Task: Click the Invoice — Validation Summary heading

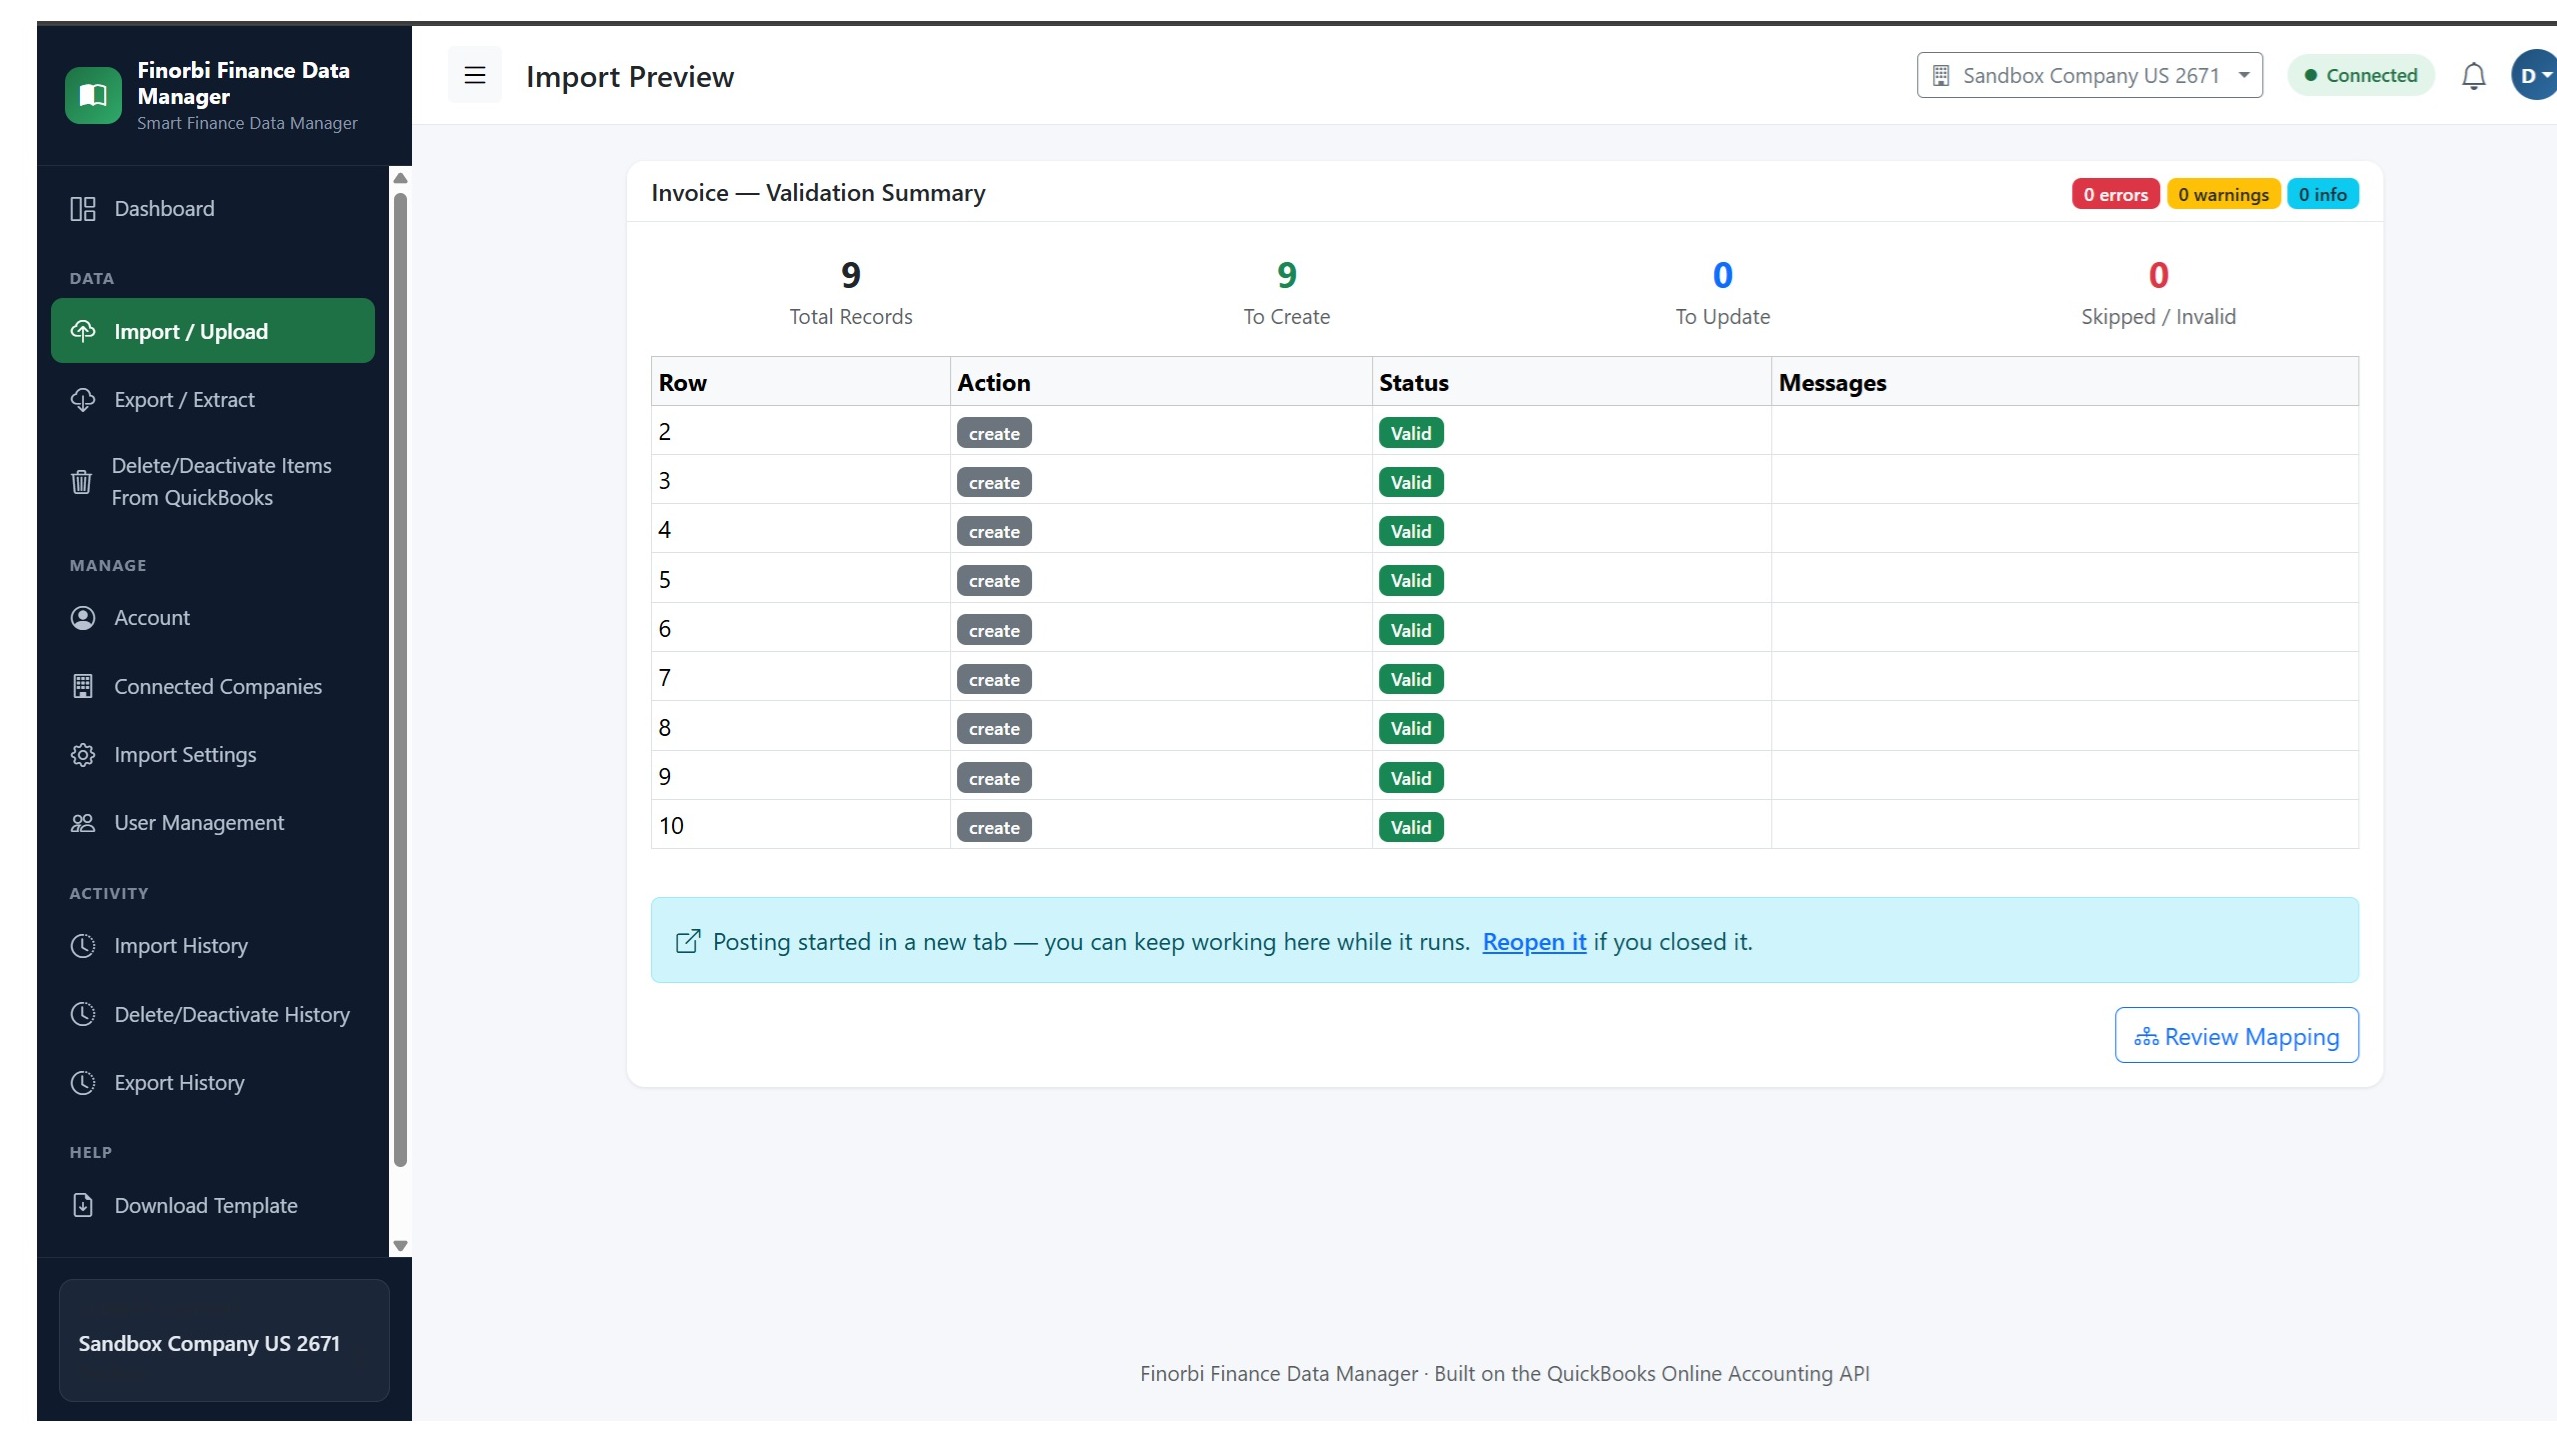Action: tap(818, 193)
